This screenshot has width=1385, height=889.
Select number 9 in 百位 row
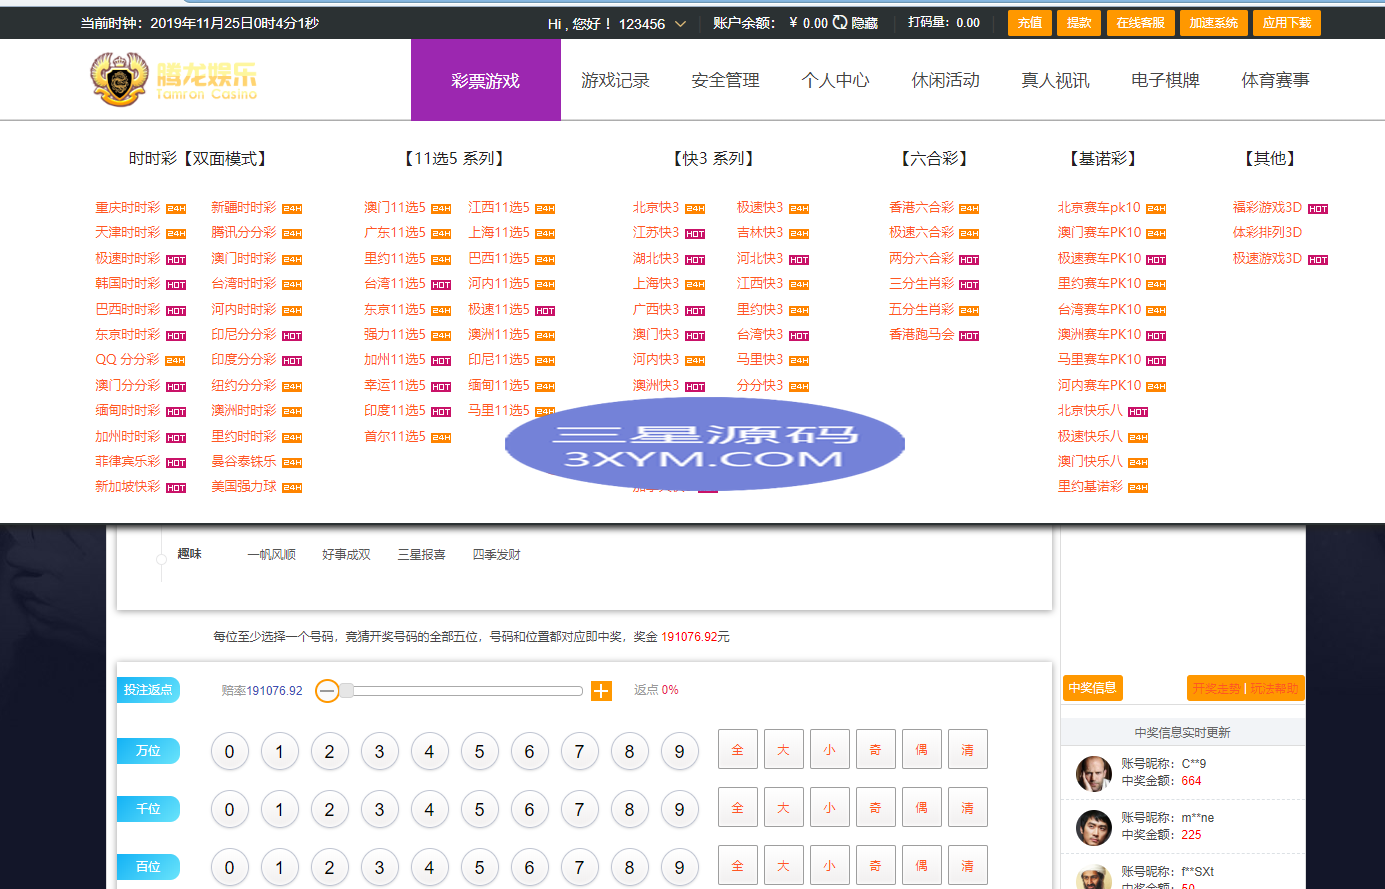click(679, 868)
